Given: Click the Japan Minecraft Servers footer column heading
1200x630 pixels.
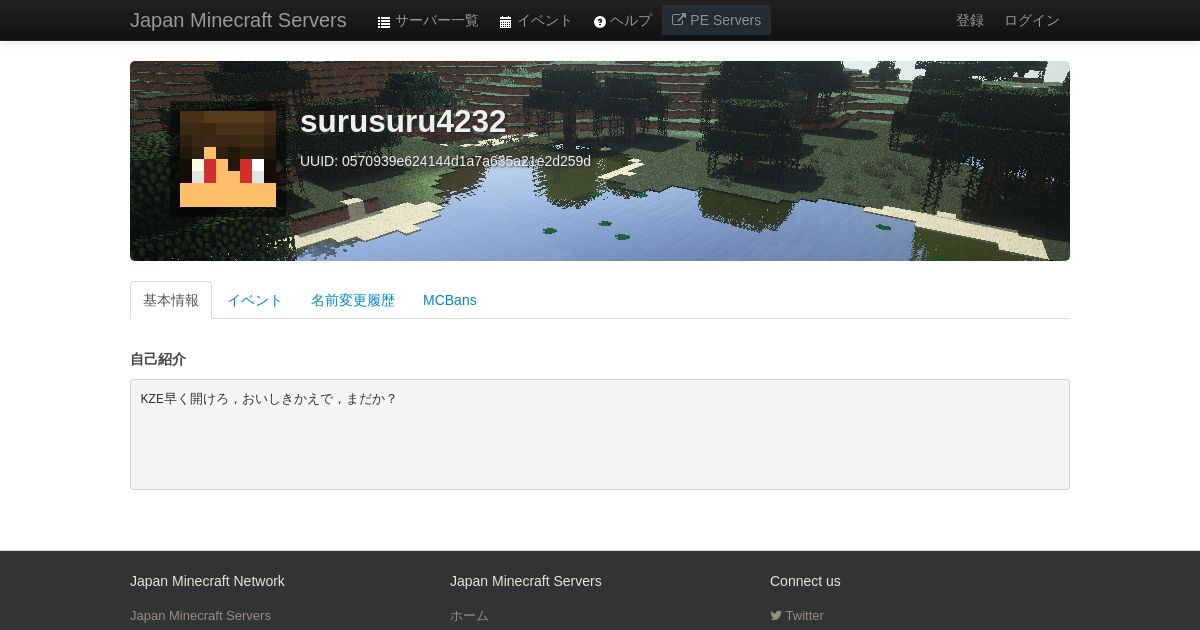Looking at the screenshot, I should (x=526, y=581).
